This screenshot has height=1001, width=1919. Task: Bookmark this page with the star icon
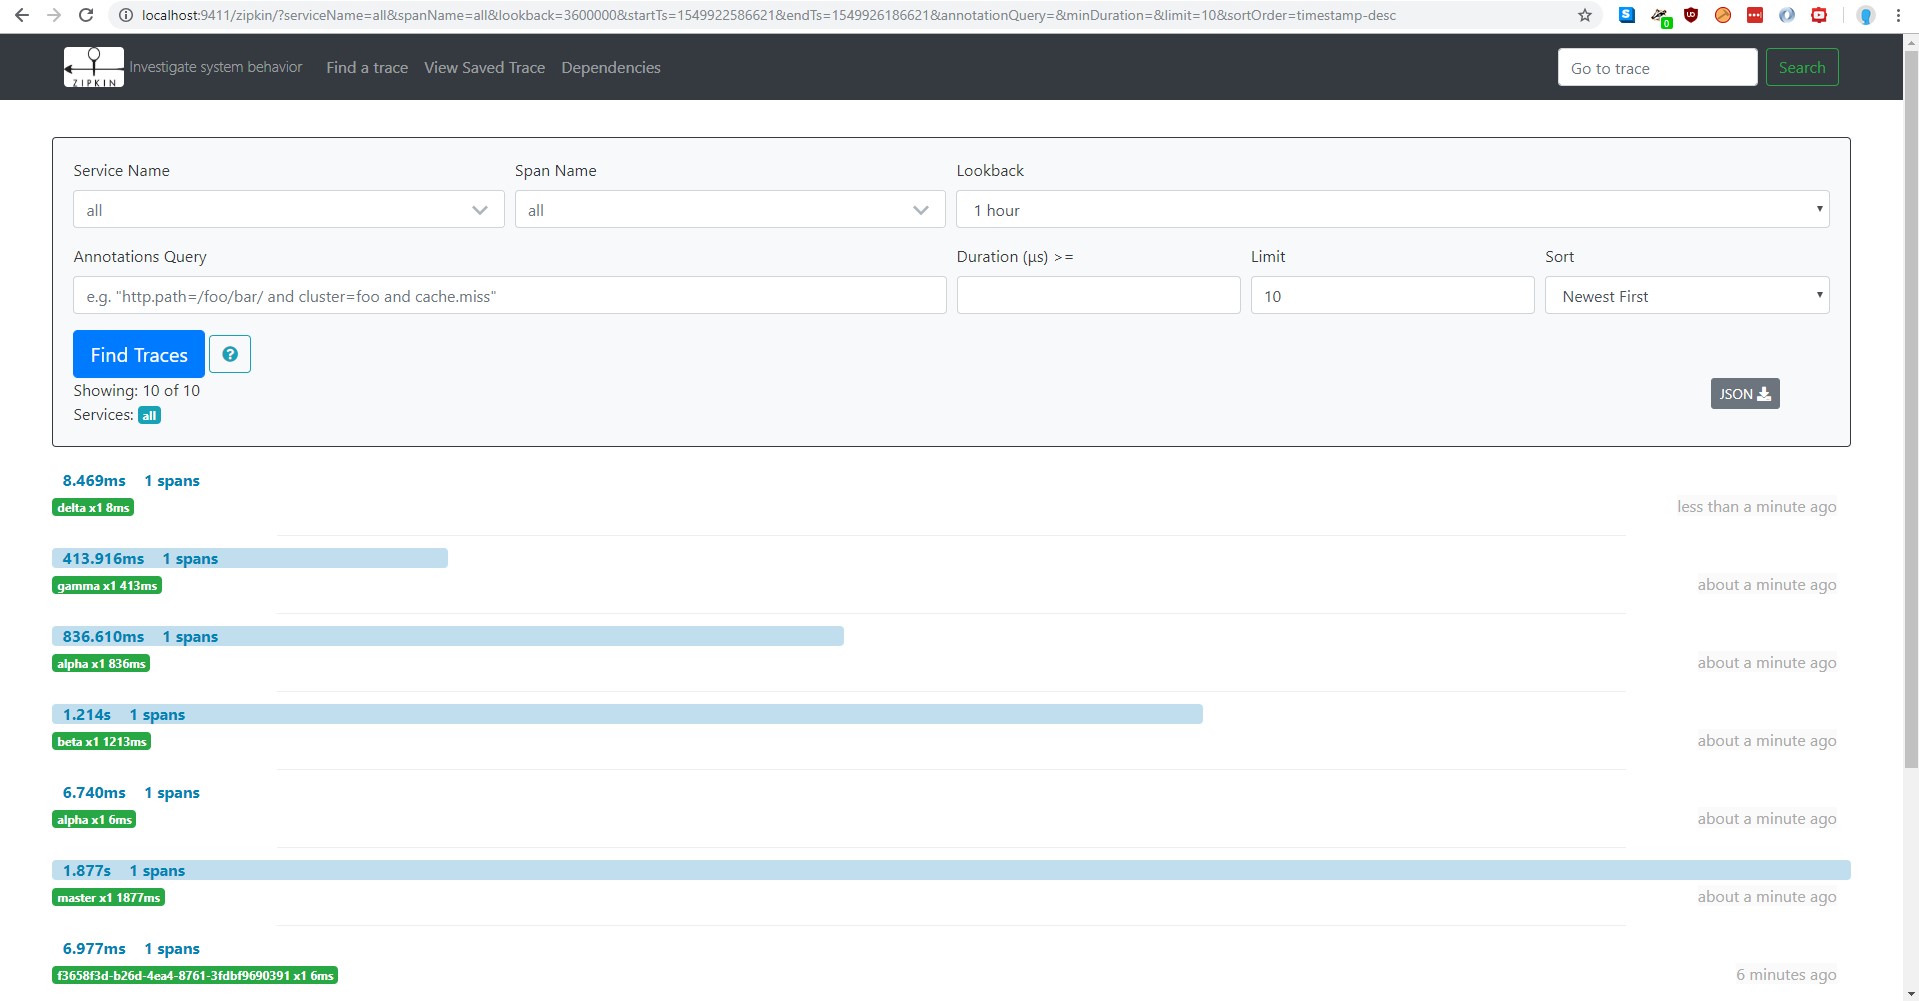[x=1585, y=15]
